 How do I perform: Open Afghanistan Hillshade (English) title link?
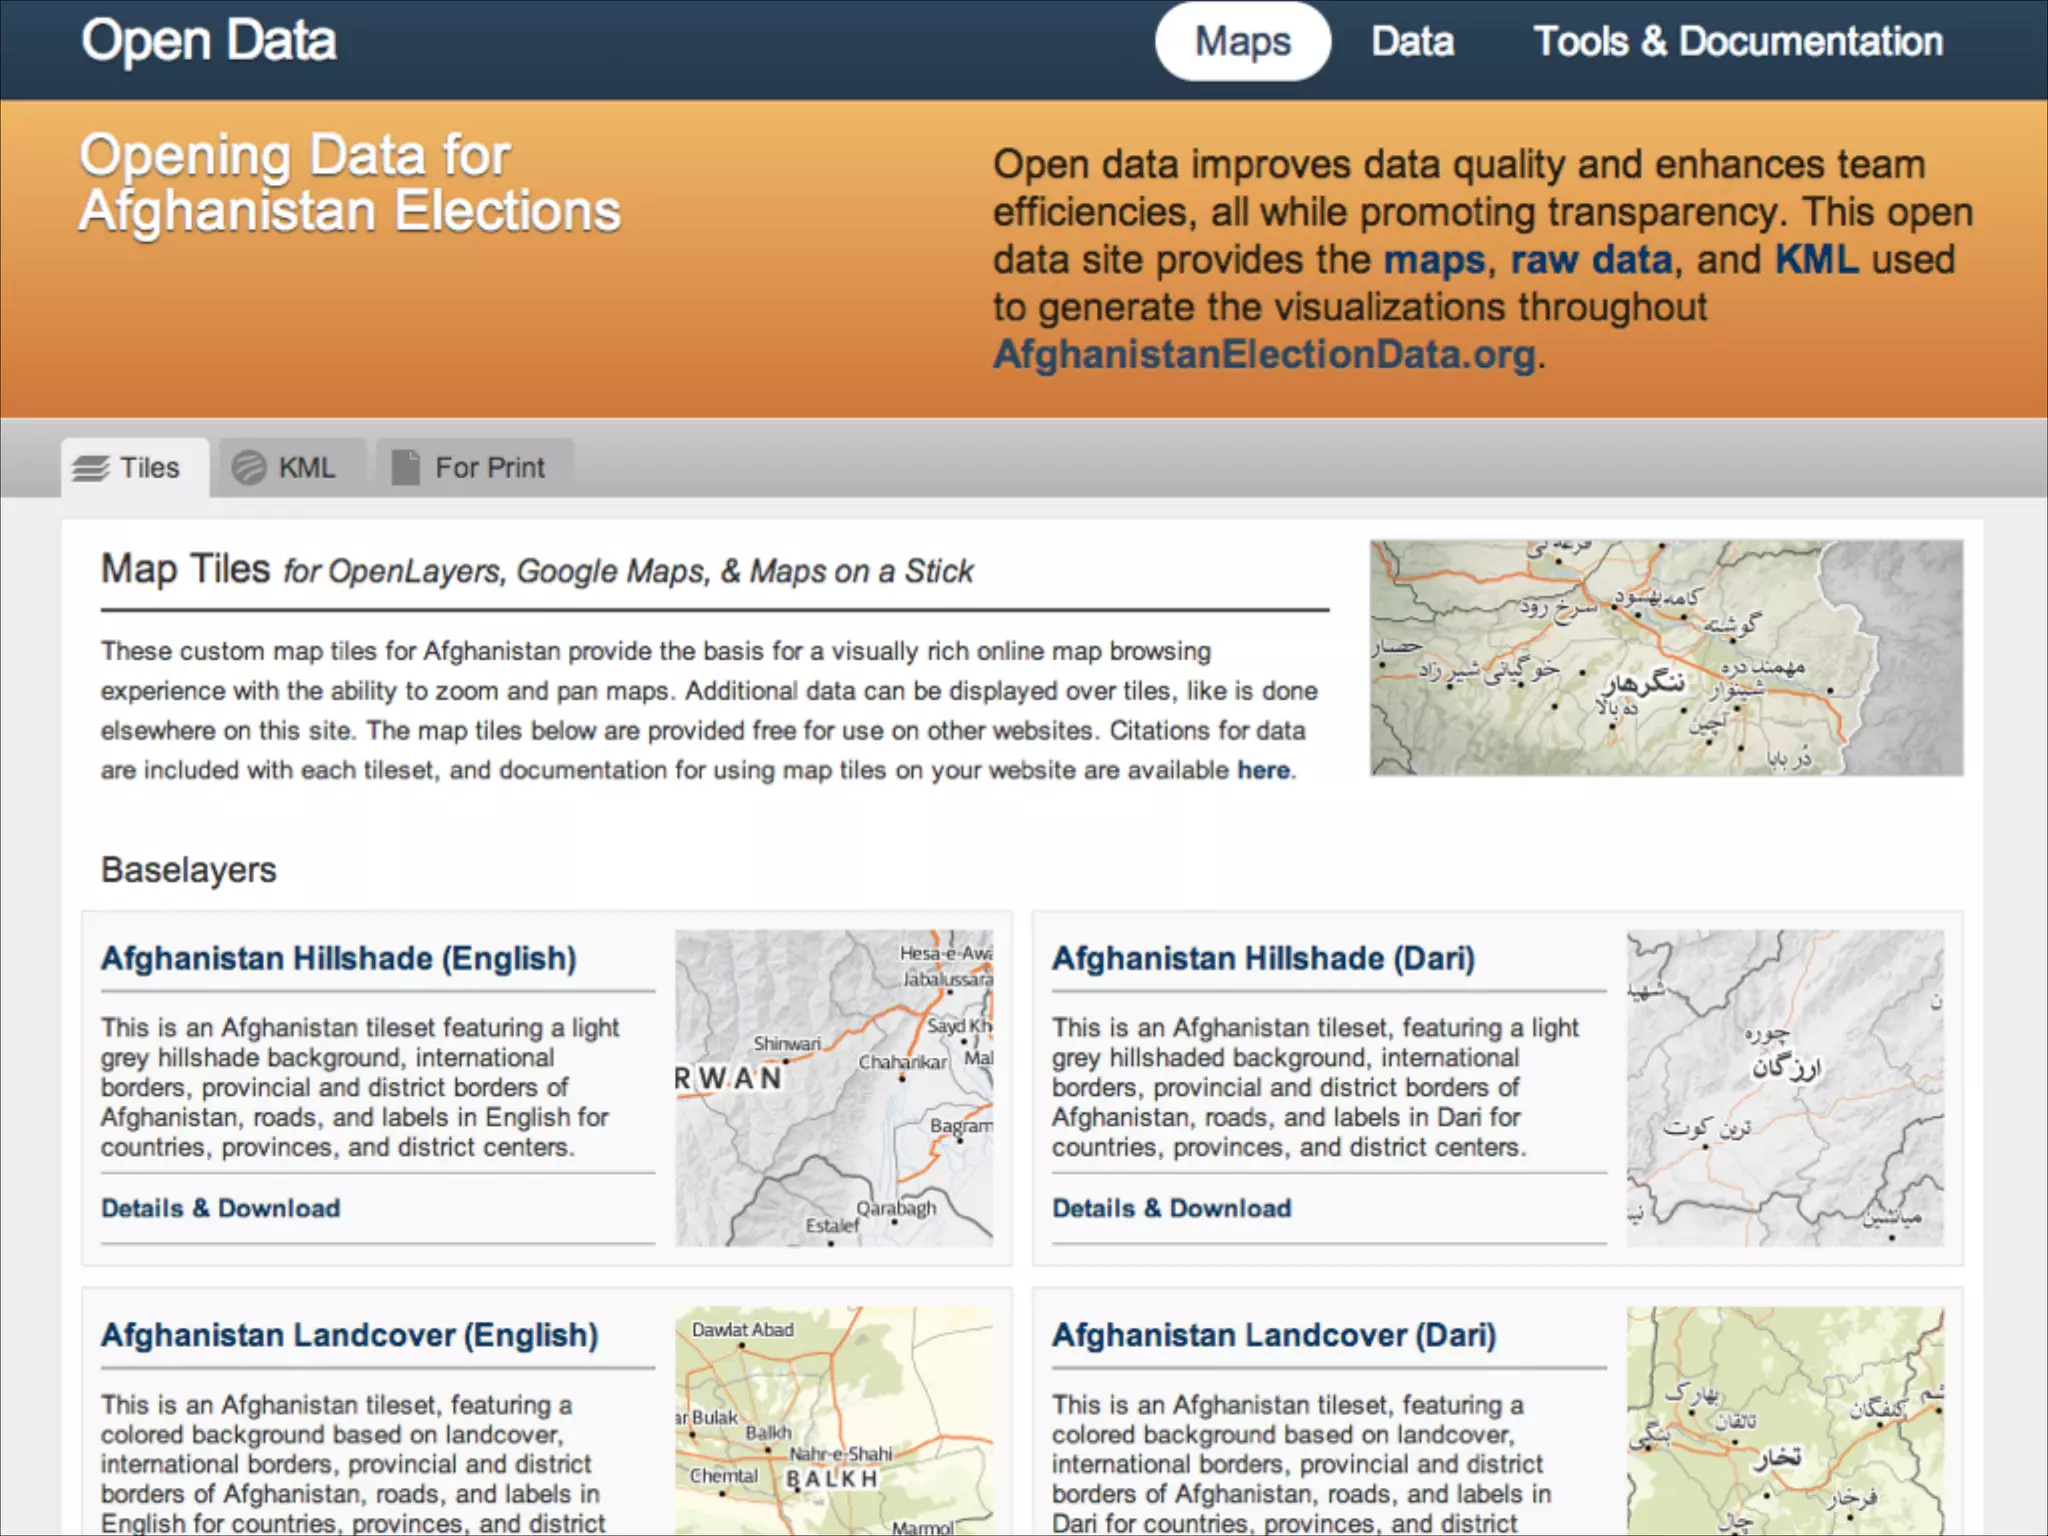[x=338, y=958]
